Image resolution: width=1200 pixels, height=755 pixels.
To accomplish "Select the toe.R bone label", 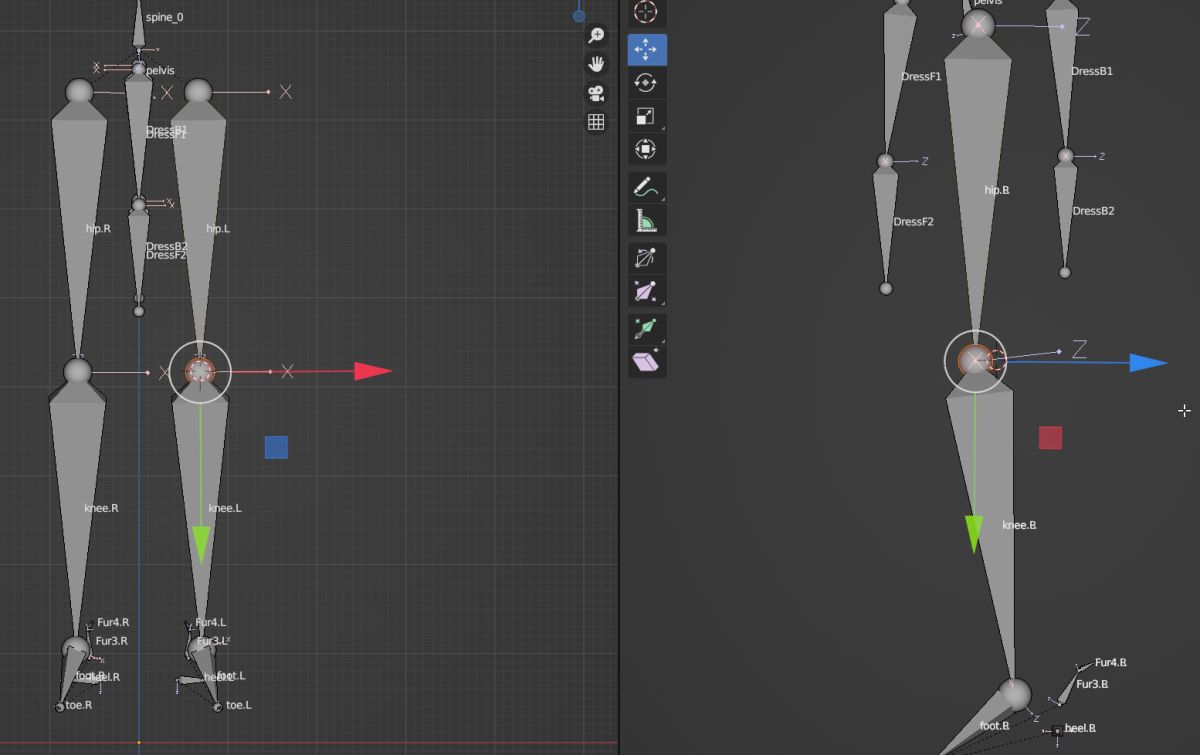I will [79, 705].
